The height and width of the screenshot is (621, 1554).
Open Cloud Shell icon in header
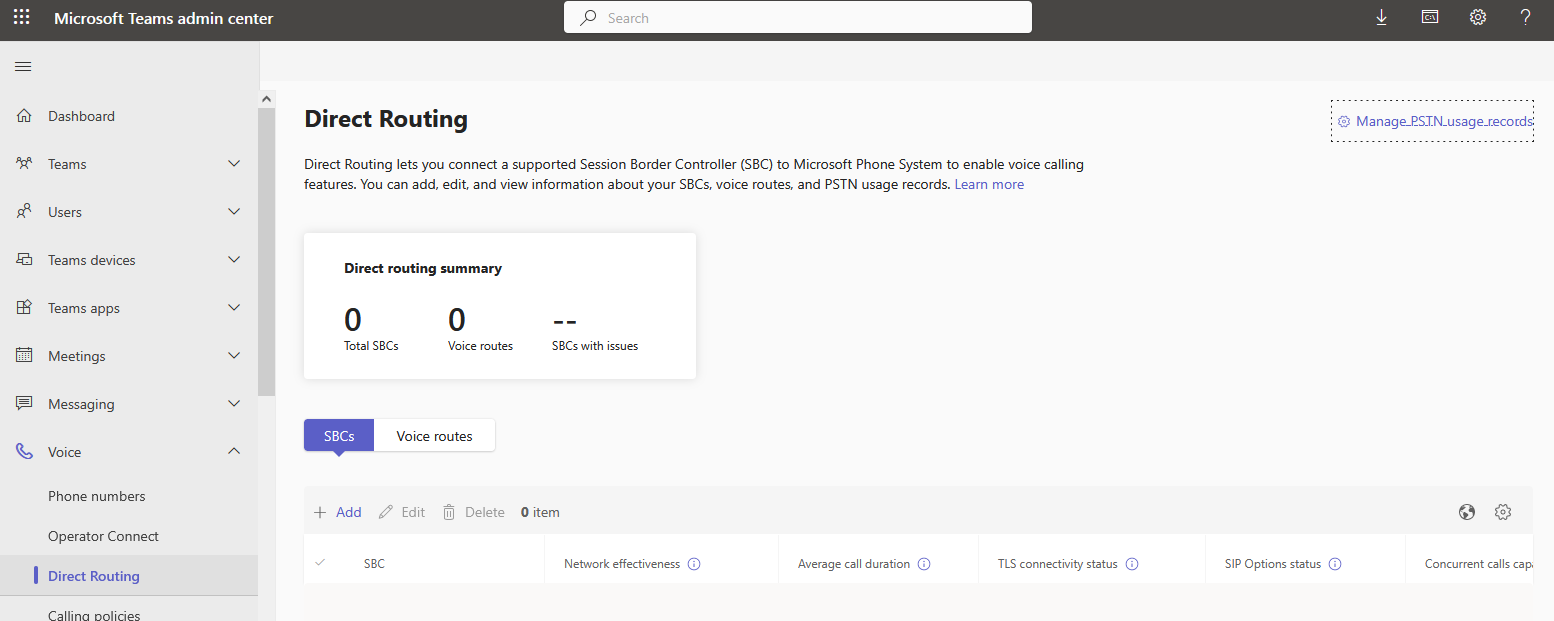click(x=1431, y=17)
